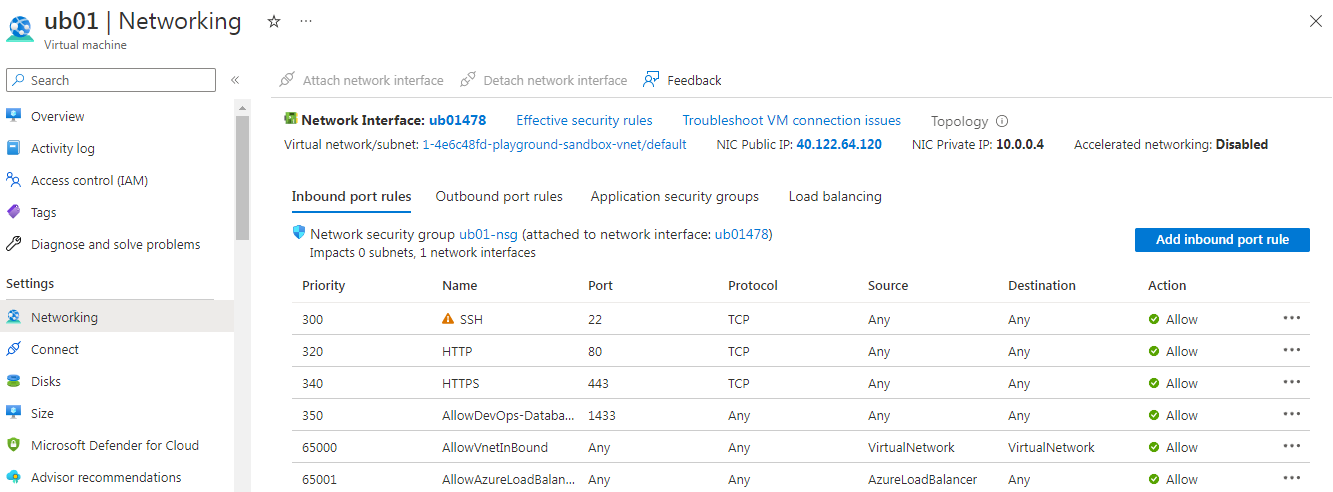Open ellipsis menu for SSH rule
The image size is (1333, 492).
pyautogui.click(x=1292, y=318)
